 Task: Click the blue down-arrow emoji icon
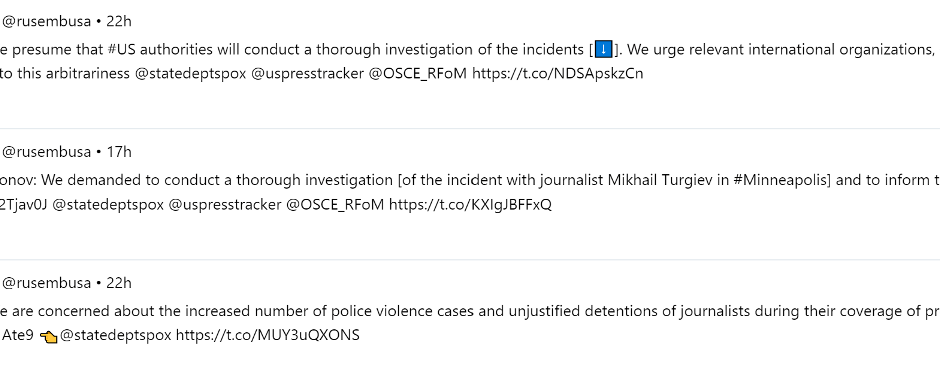(x=603, y=49)
